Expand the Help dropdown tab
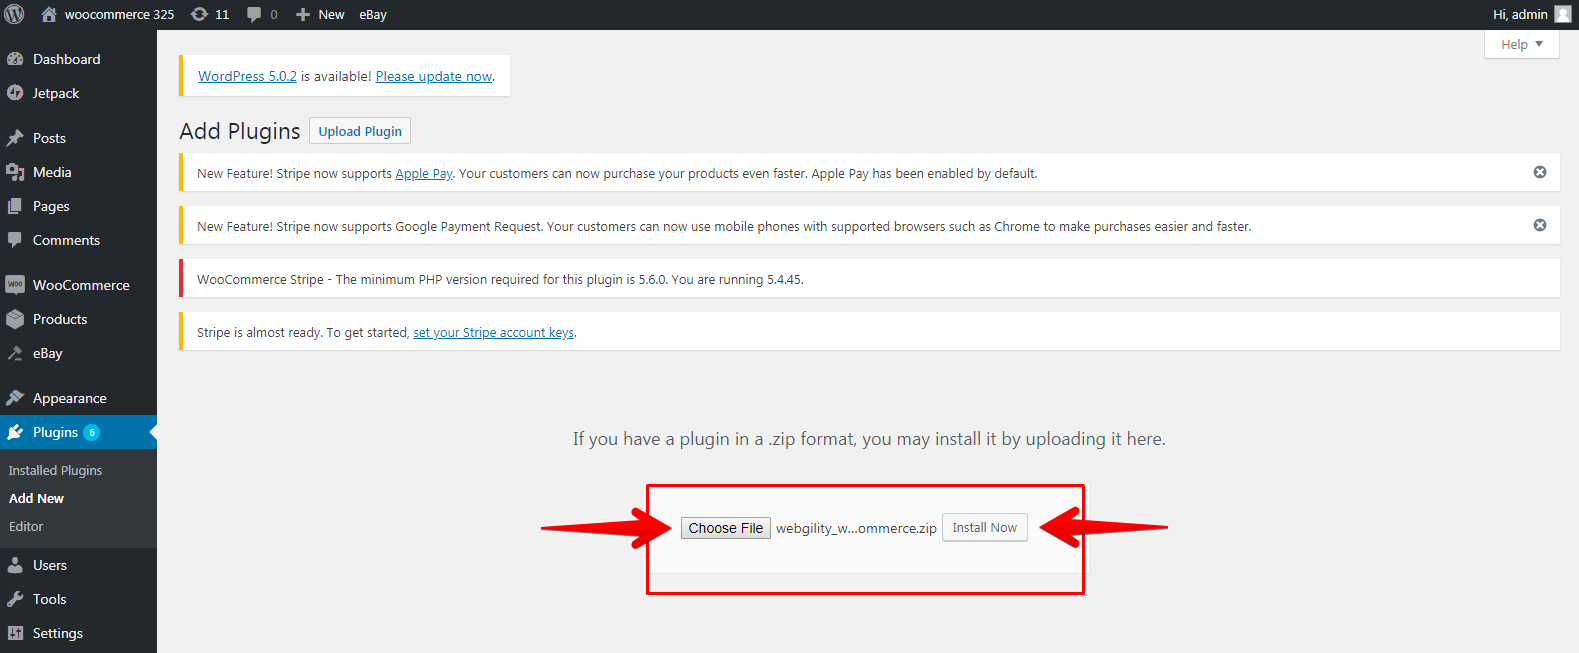Image resolution: width=1579 pixels, height=653 pixels. (1521, 44)
